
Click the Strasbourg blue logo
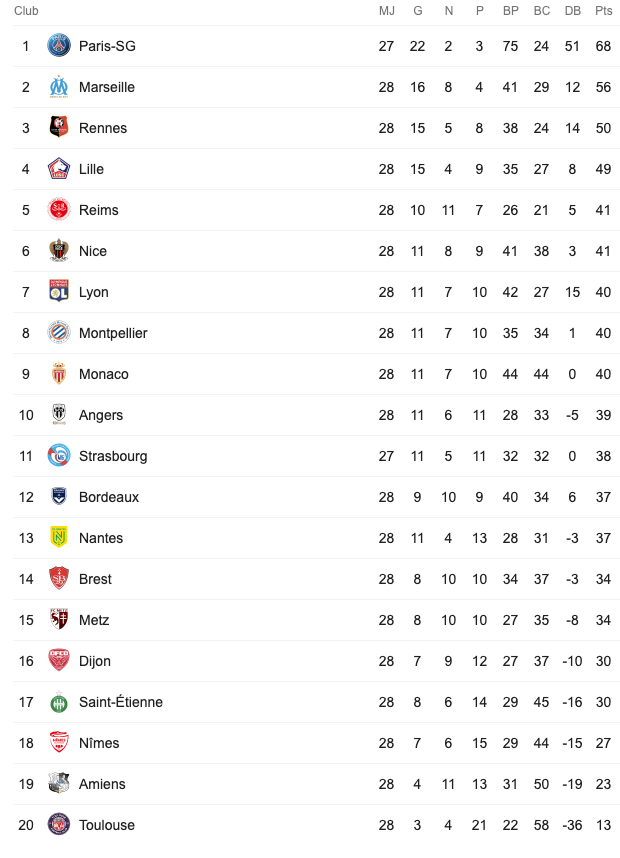(x=59, y=456)
